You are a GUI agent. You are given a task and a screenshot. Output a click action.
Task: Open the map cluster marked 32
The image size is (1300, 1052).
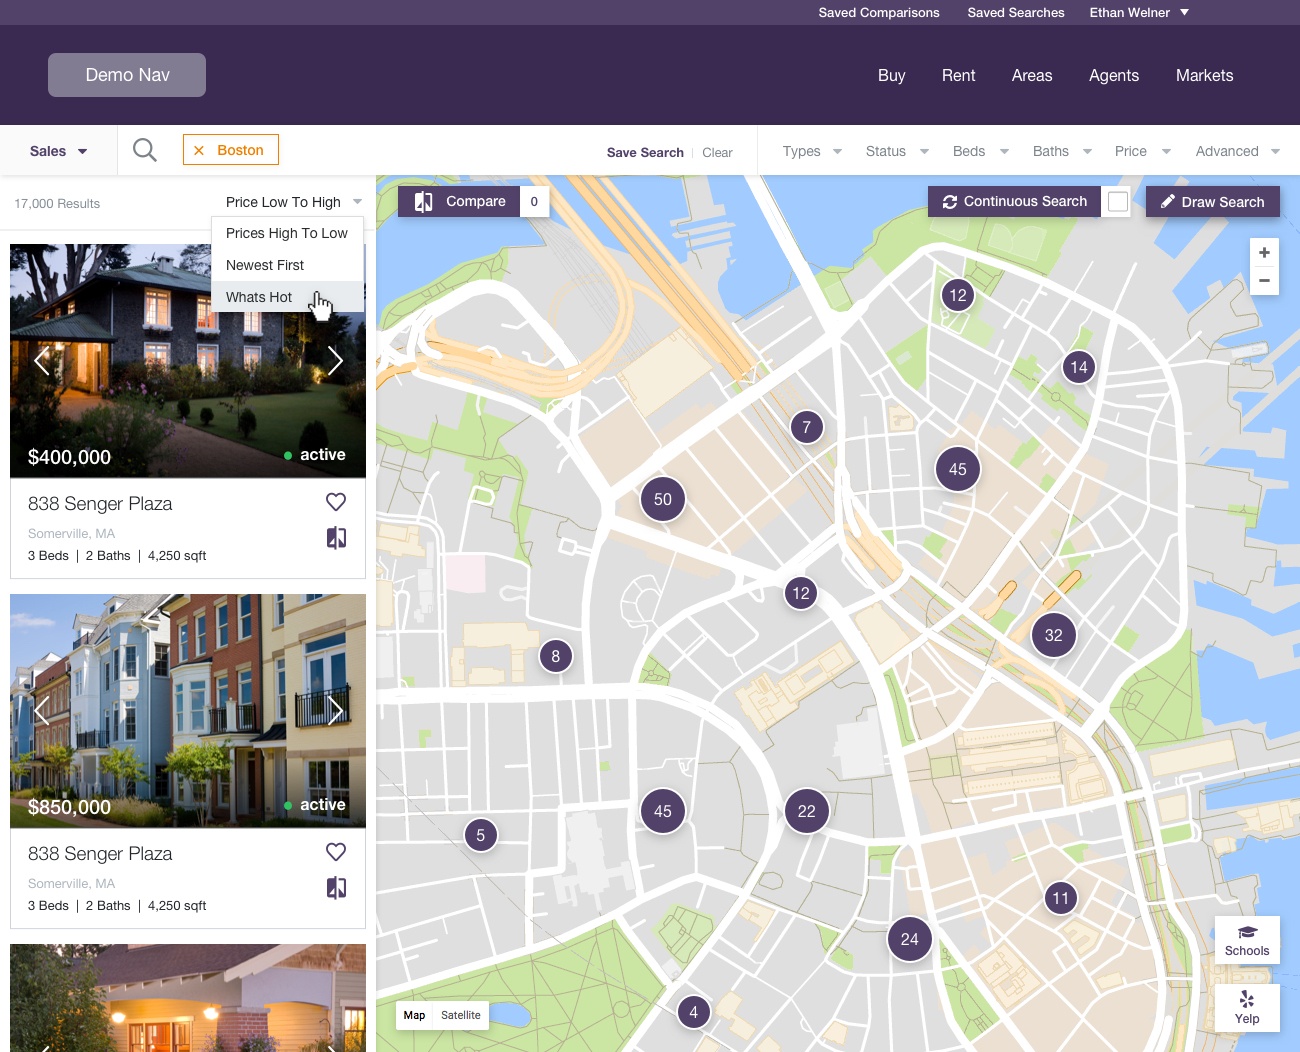(x=1054, y=635)
